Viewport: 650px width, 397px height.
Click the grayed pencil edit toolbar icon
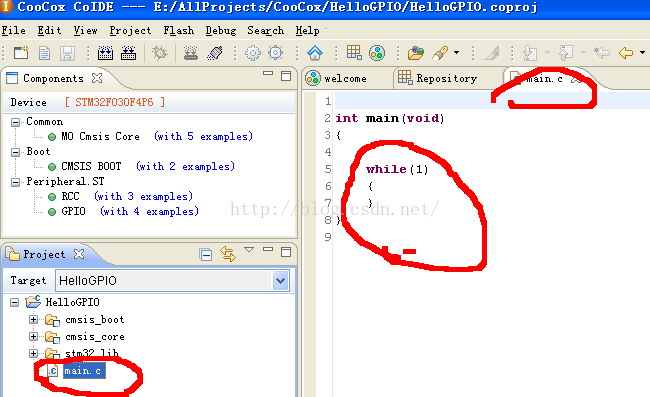(492, 53)
